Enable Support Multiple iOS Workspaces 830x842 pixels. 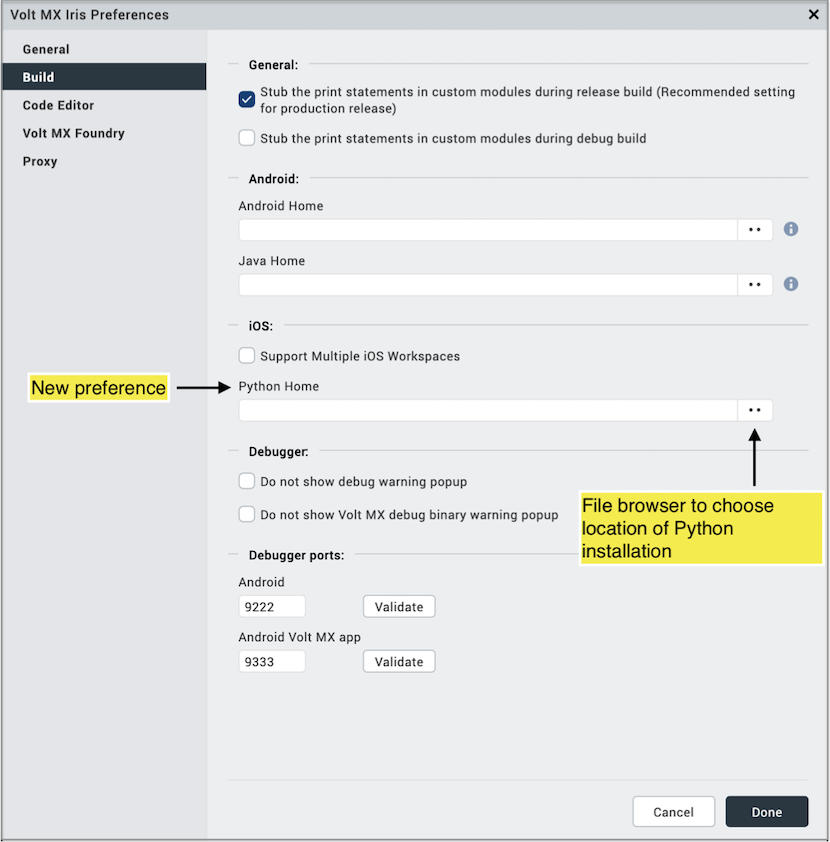(x=247, y=355)
